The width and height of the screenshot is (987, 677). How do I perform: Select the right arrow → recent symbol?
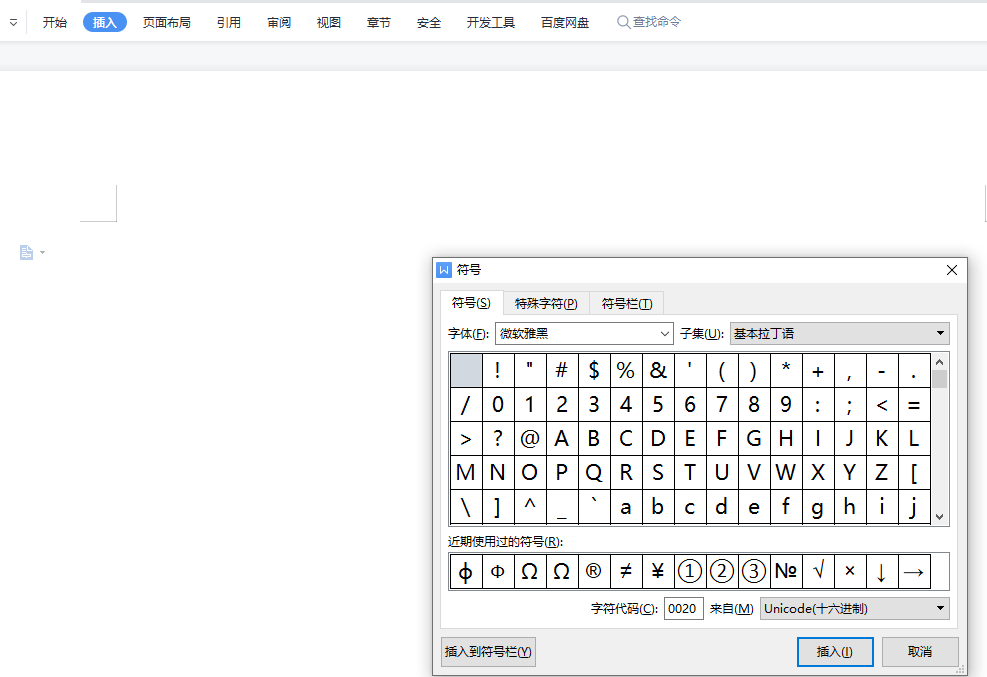coord(913,571)
